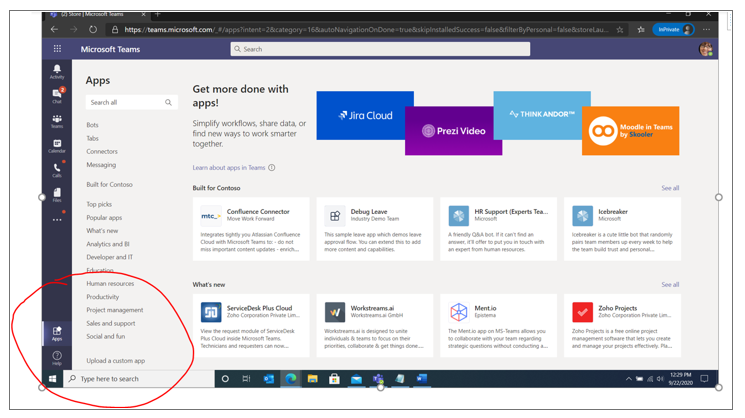Image resolution: width=745 pixels, height=418 pixels.
Task: Open the Chat icon with badge
Action: click(x=57, y=95)
